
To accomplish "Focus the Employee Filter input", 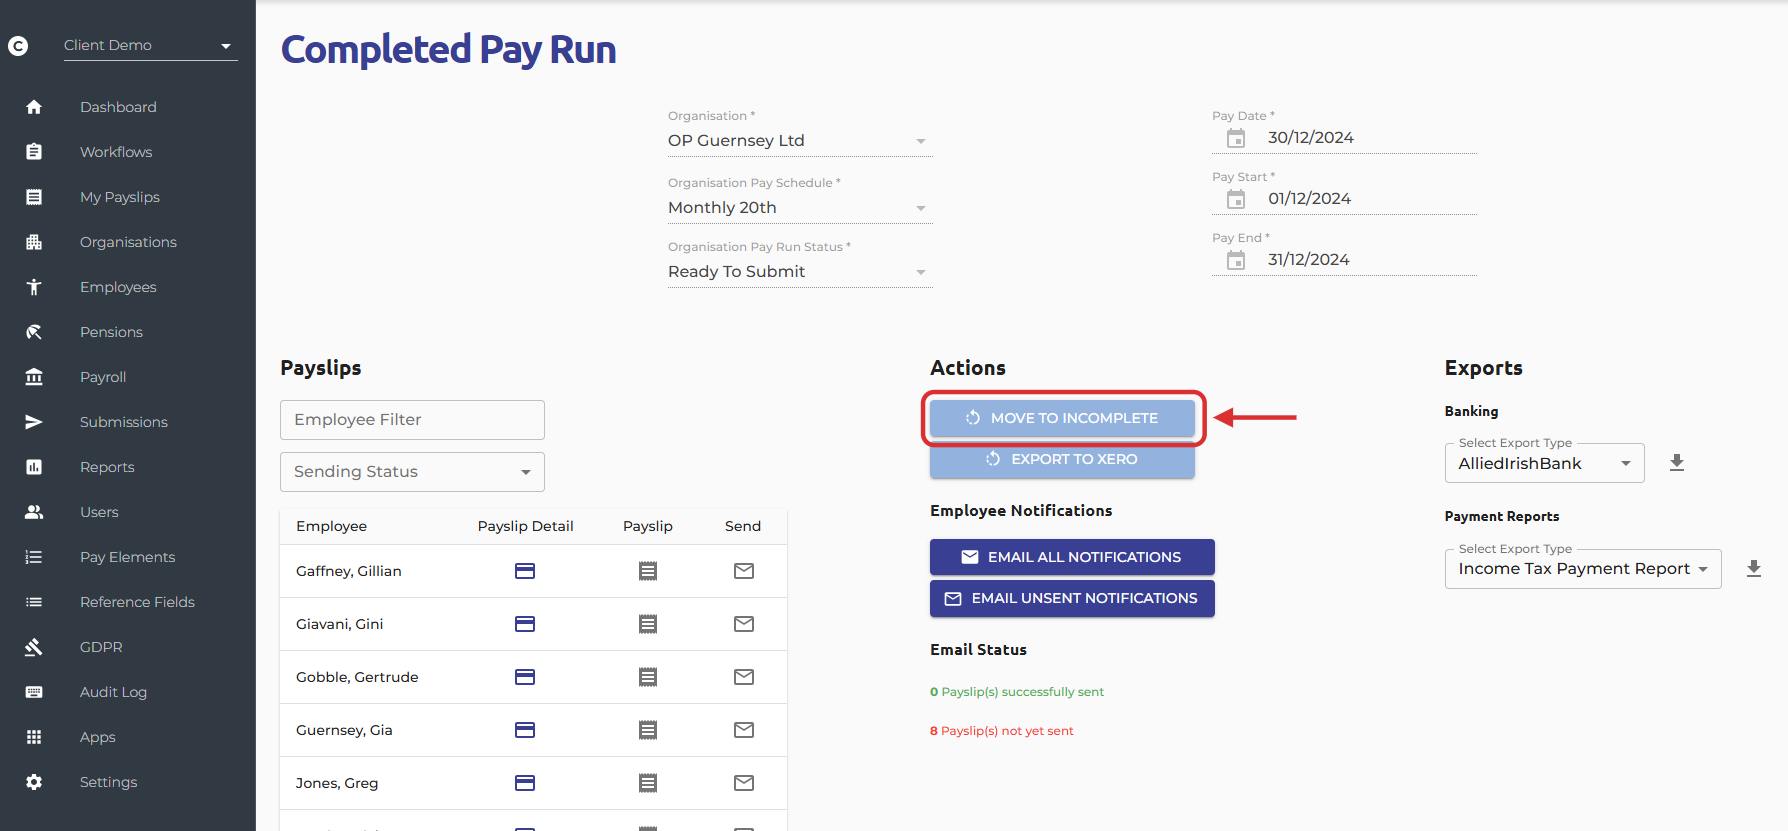I will click(x=412, y=420).
